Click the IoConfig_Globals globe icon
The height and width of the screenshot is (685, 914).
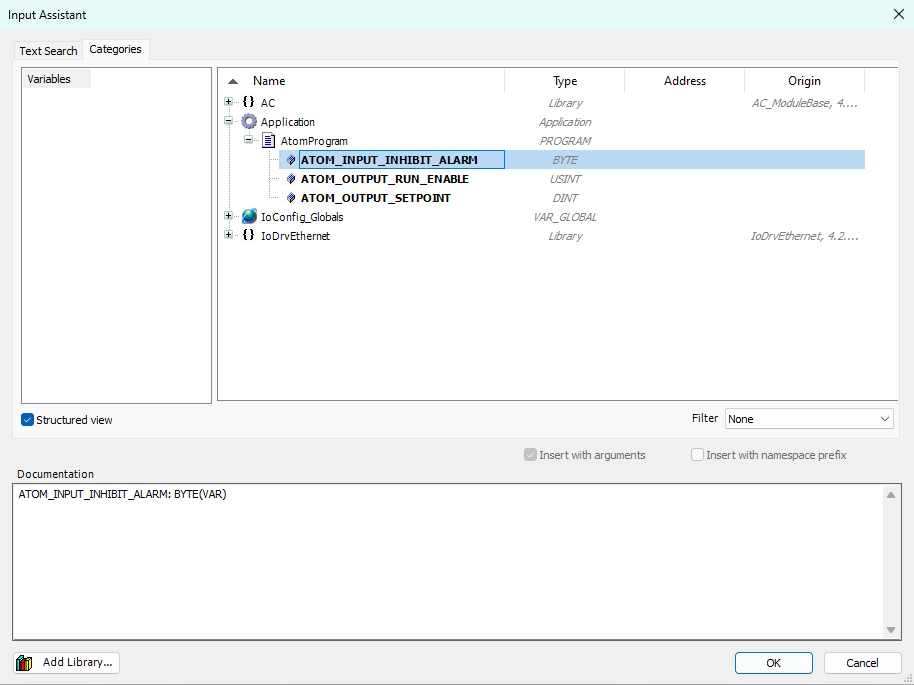[249, 217]
